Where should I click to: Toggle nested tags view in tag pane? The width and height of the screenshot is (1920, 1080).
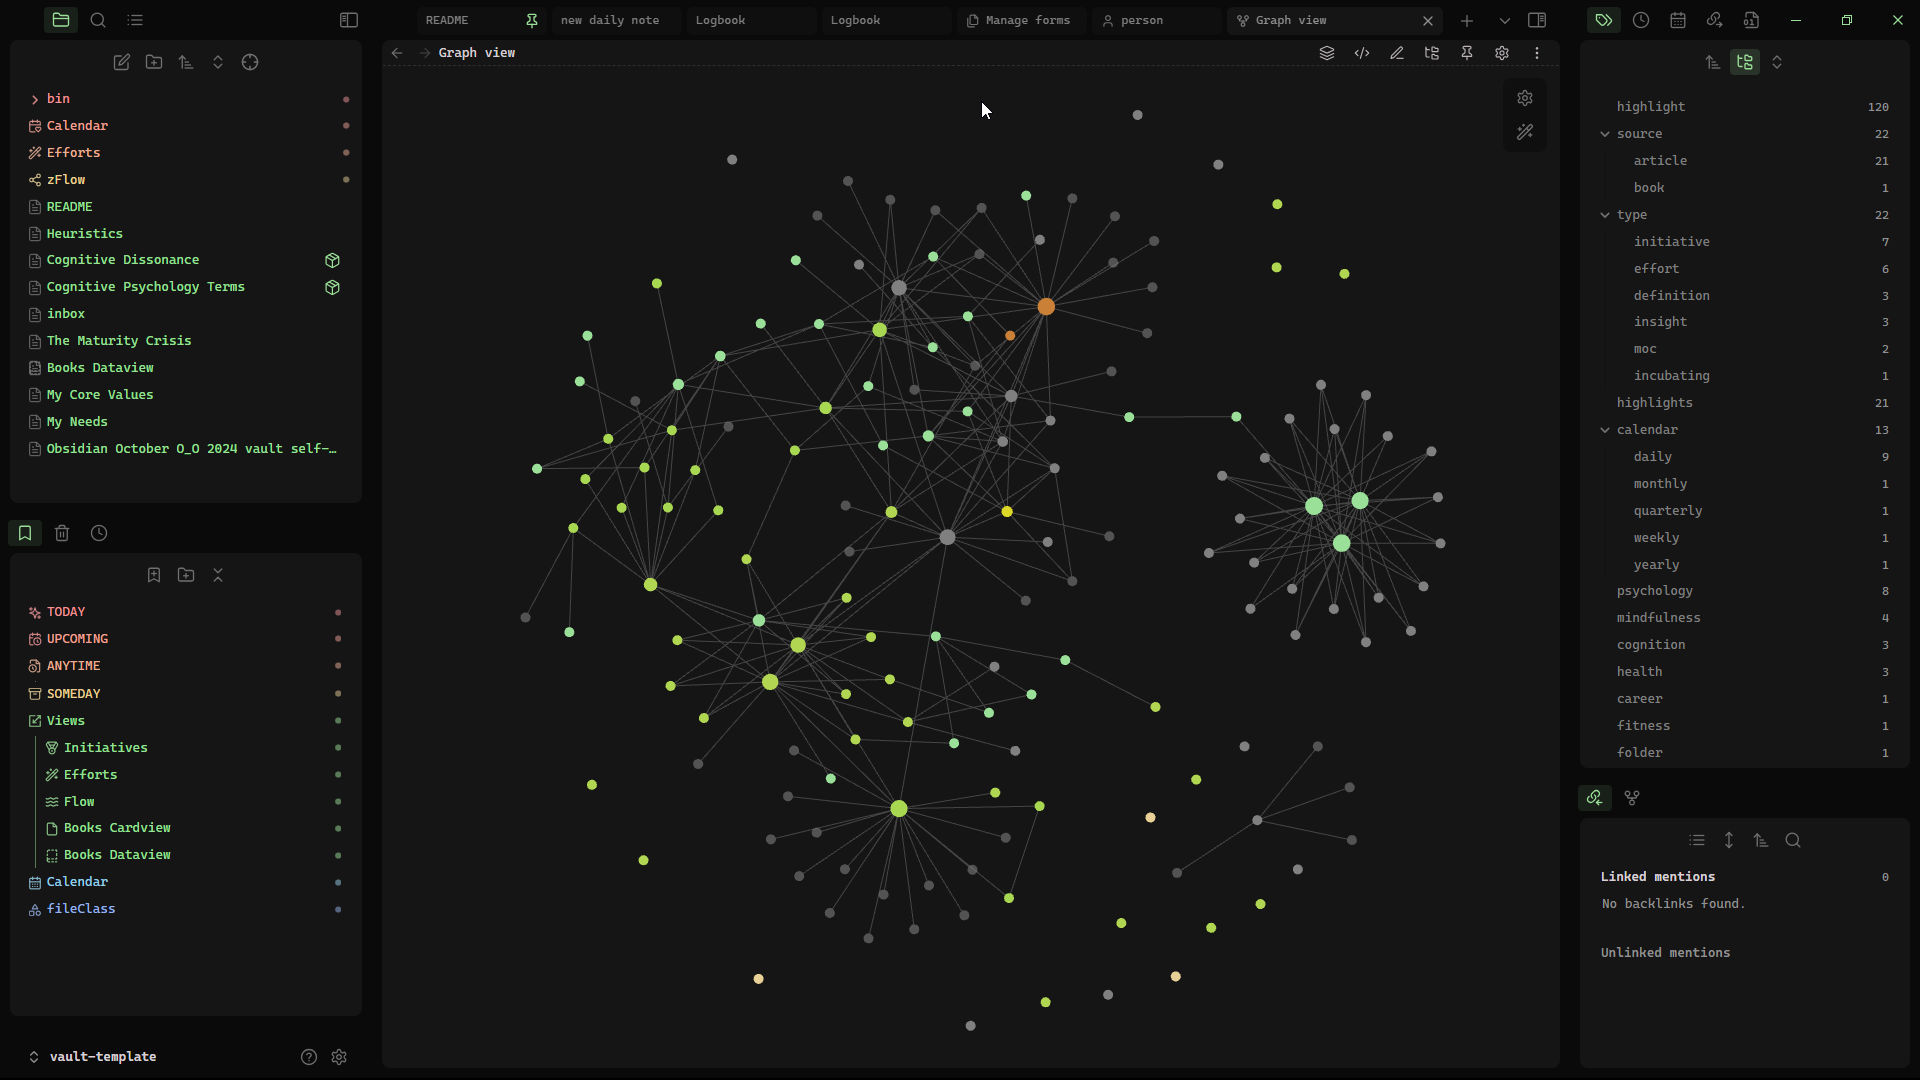(x=1745, y=62)
